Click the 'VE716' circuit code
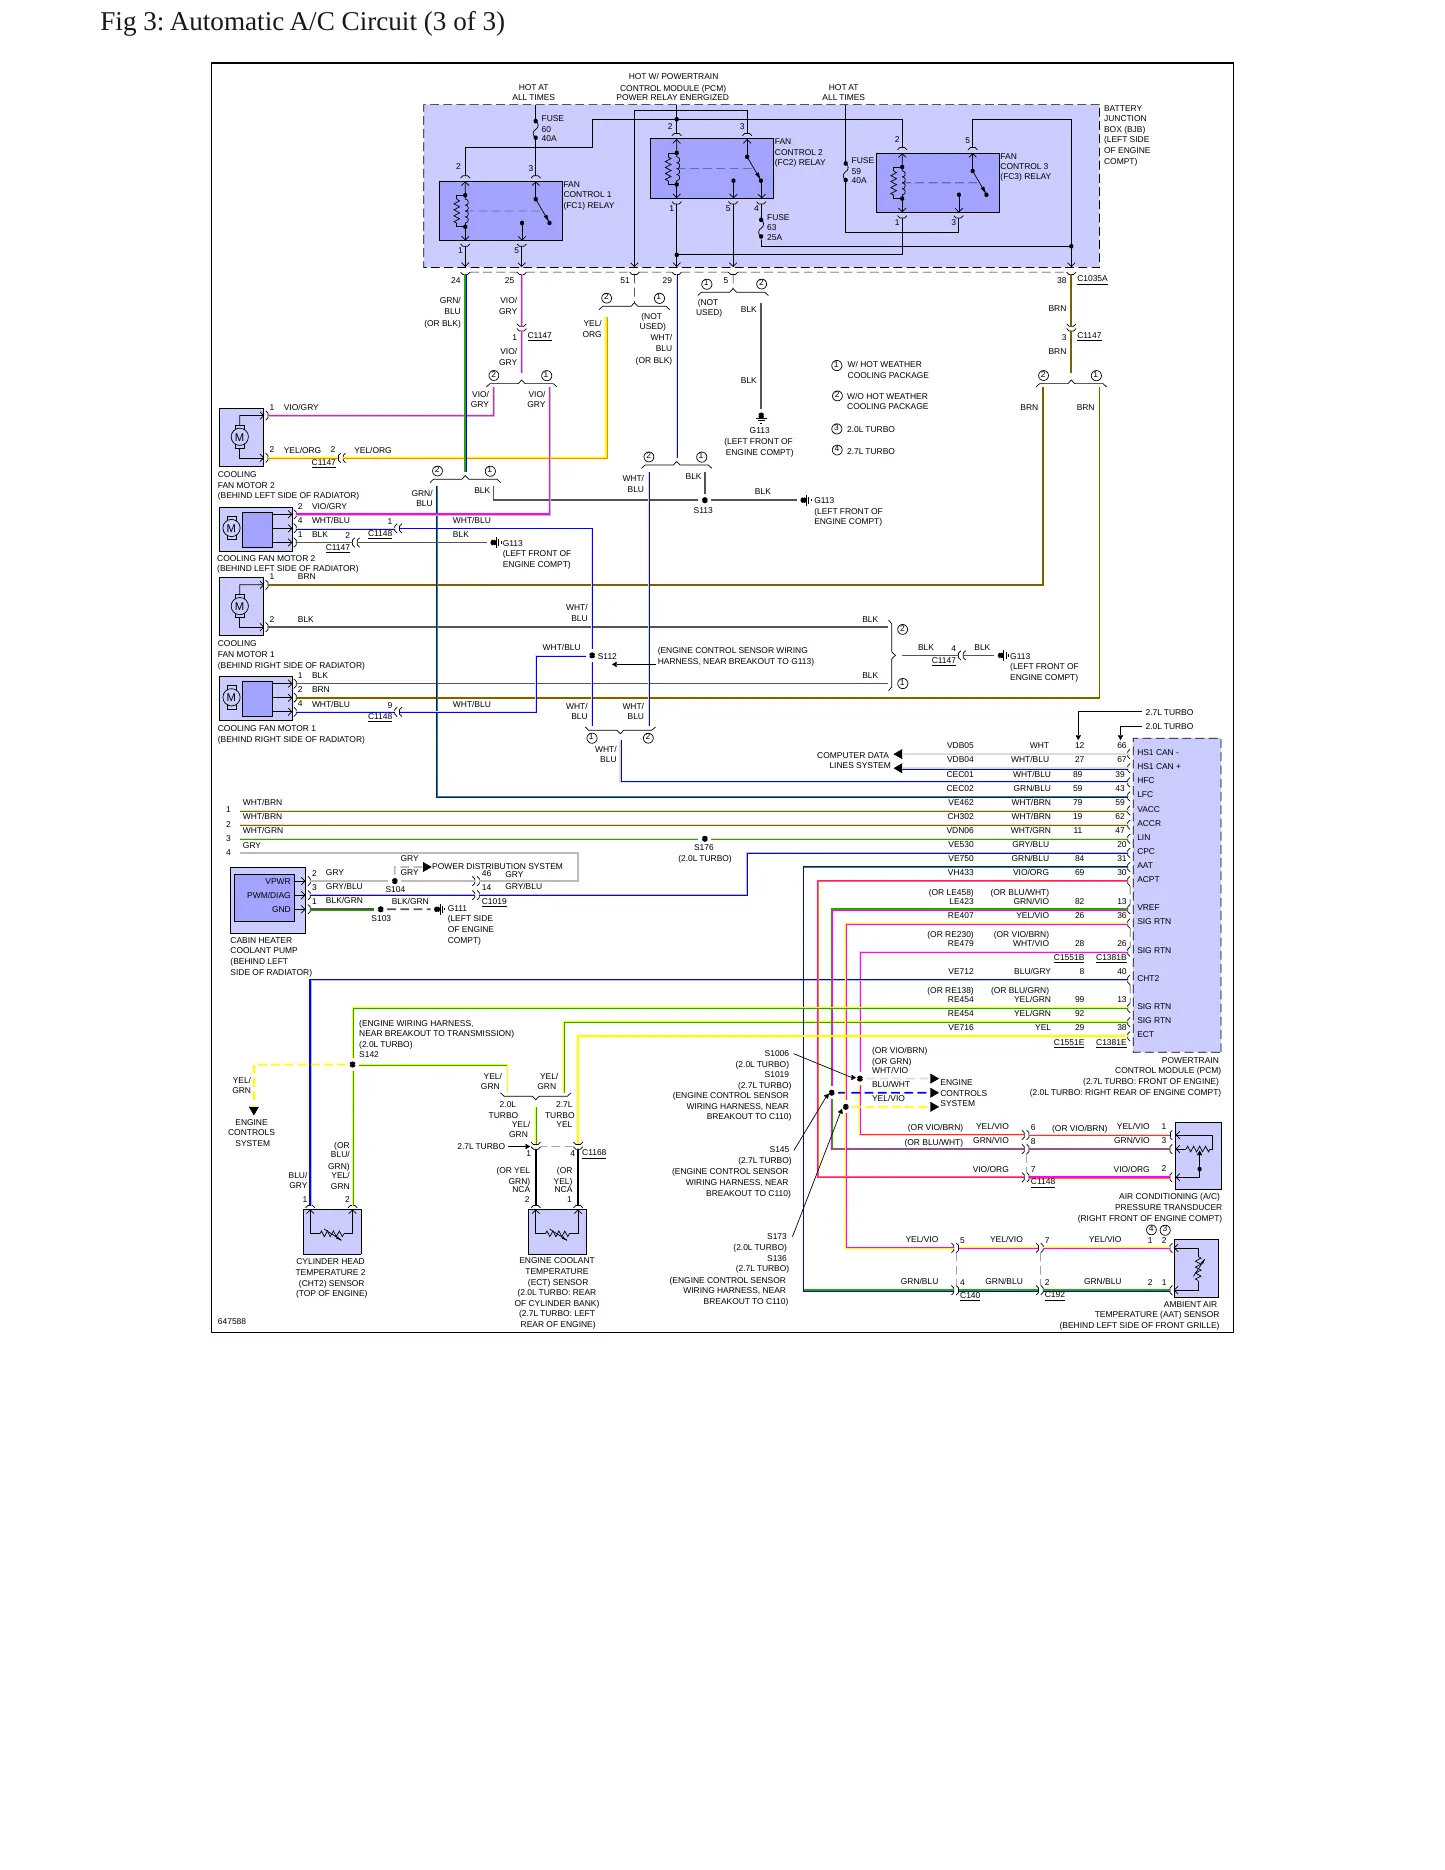This screenshot has height=1870, width=1445. (960, 1027)
